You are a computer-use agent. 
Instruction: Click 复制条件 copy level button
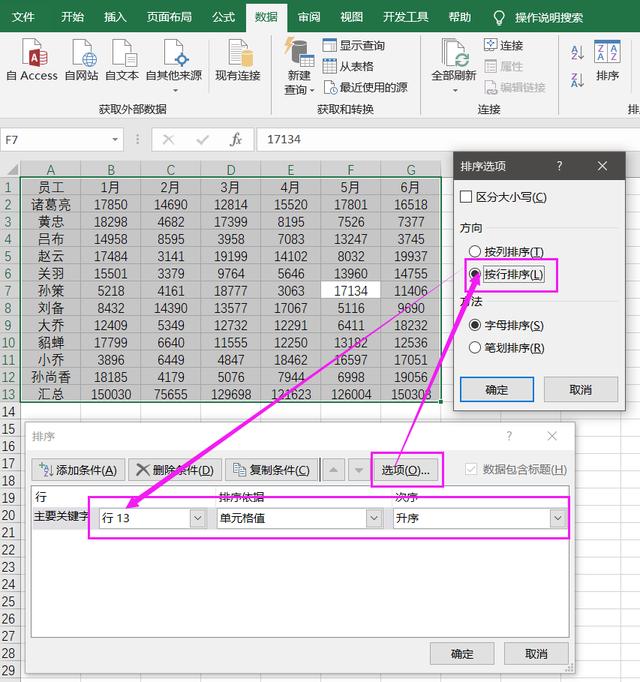[271, 470]
